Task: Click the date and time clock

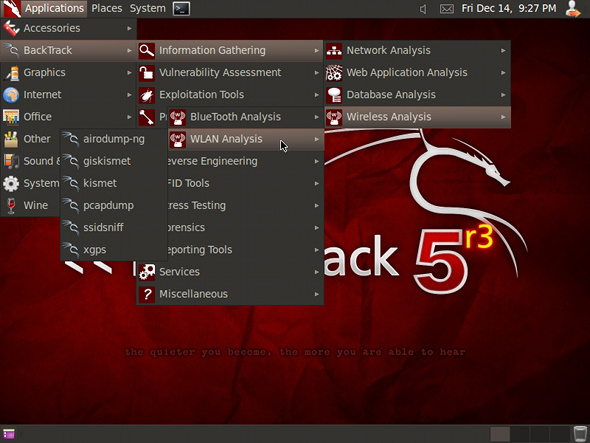Action: click(x=509, y=8)
